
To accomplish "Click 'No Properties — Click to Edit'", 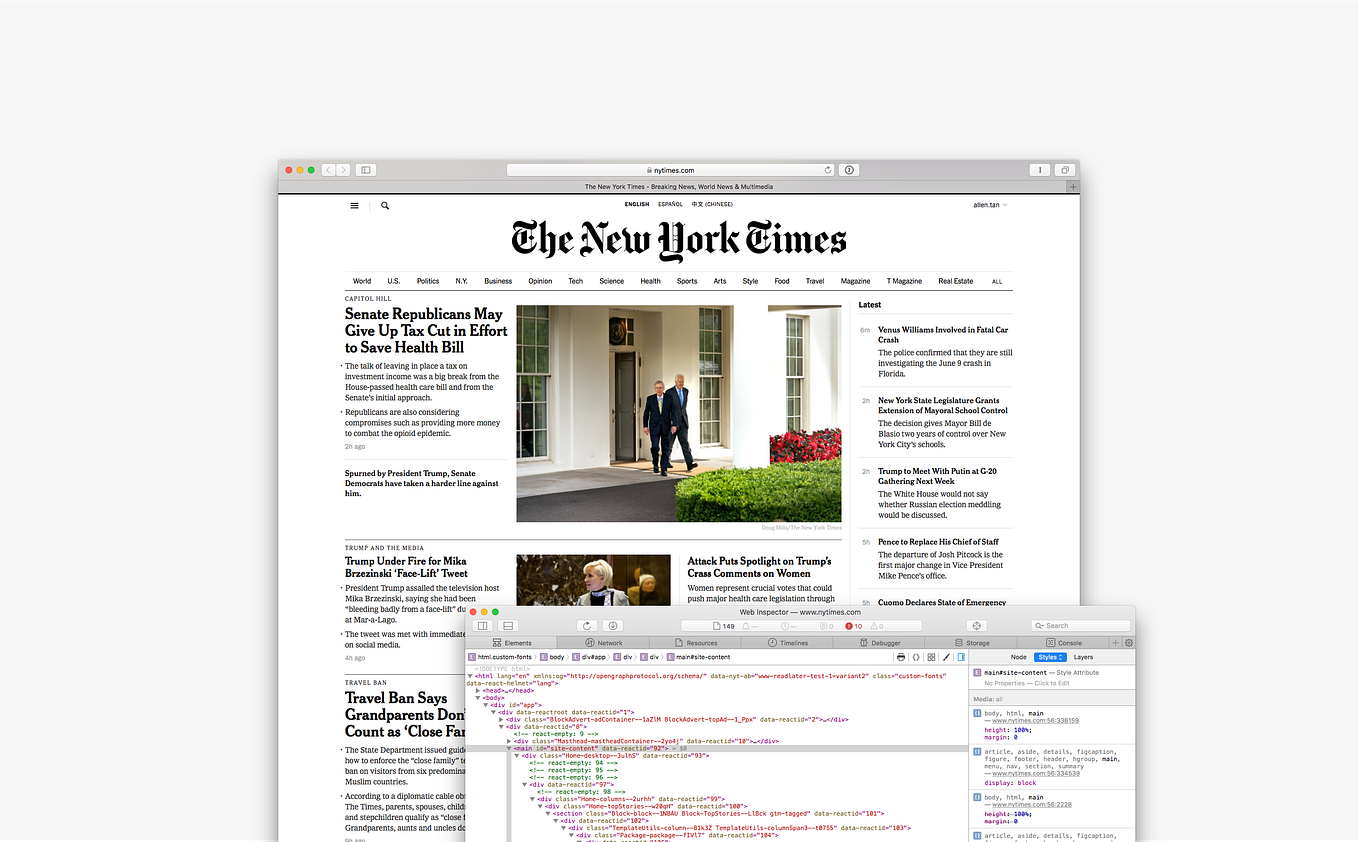I will (x=1026, y=683).
